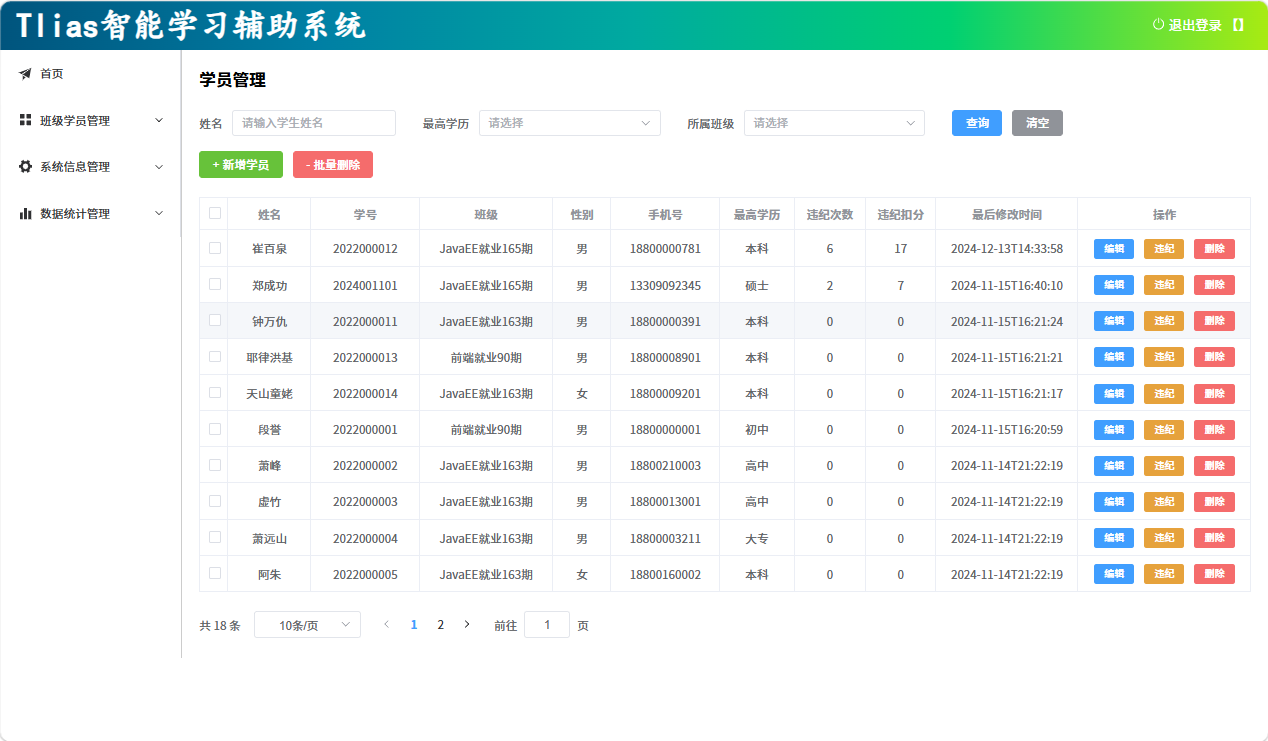
Task: Click the paper plane icon beside 首页
Action: [25, 74]
